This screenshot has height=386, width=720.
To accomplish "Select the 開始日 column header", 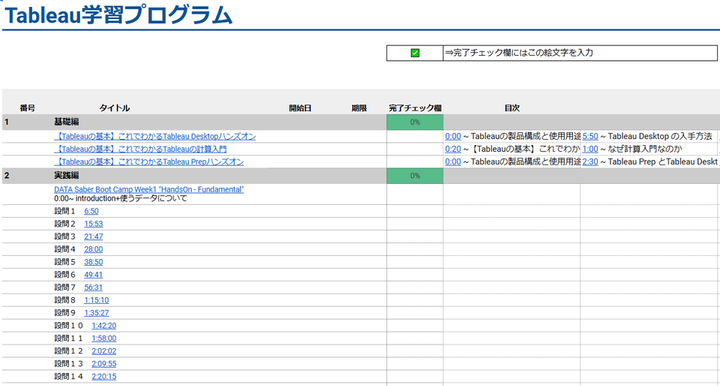I will 300,108.
